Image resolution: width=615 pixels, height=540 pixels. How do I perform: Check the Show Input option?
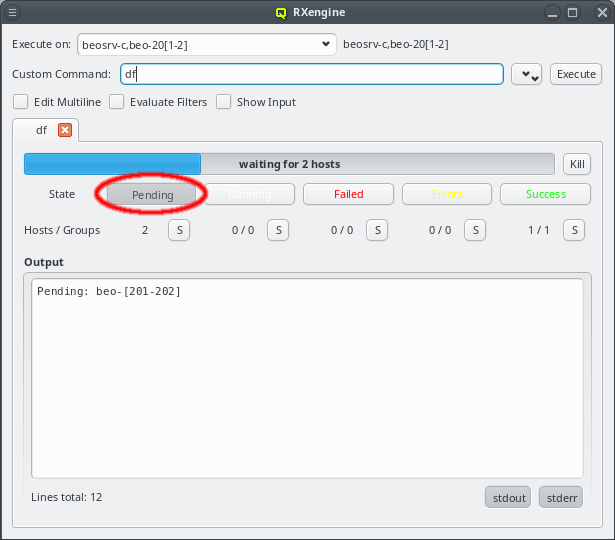tap(224, 102)
